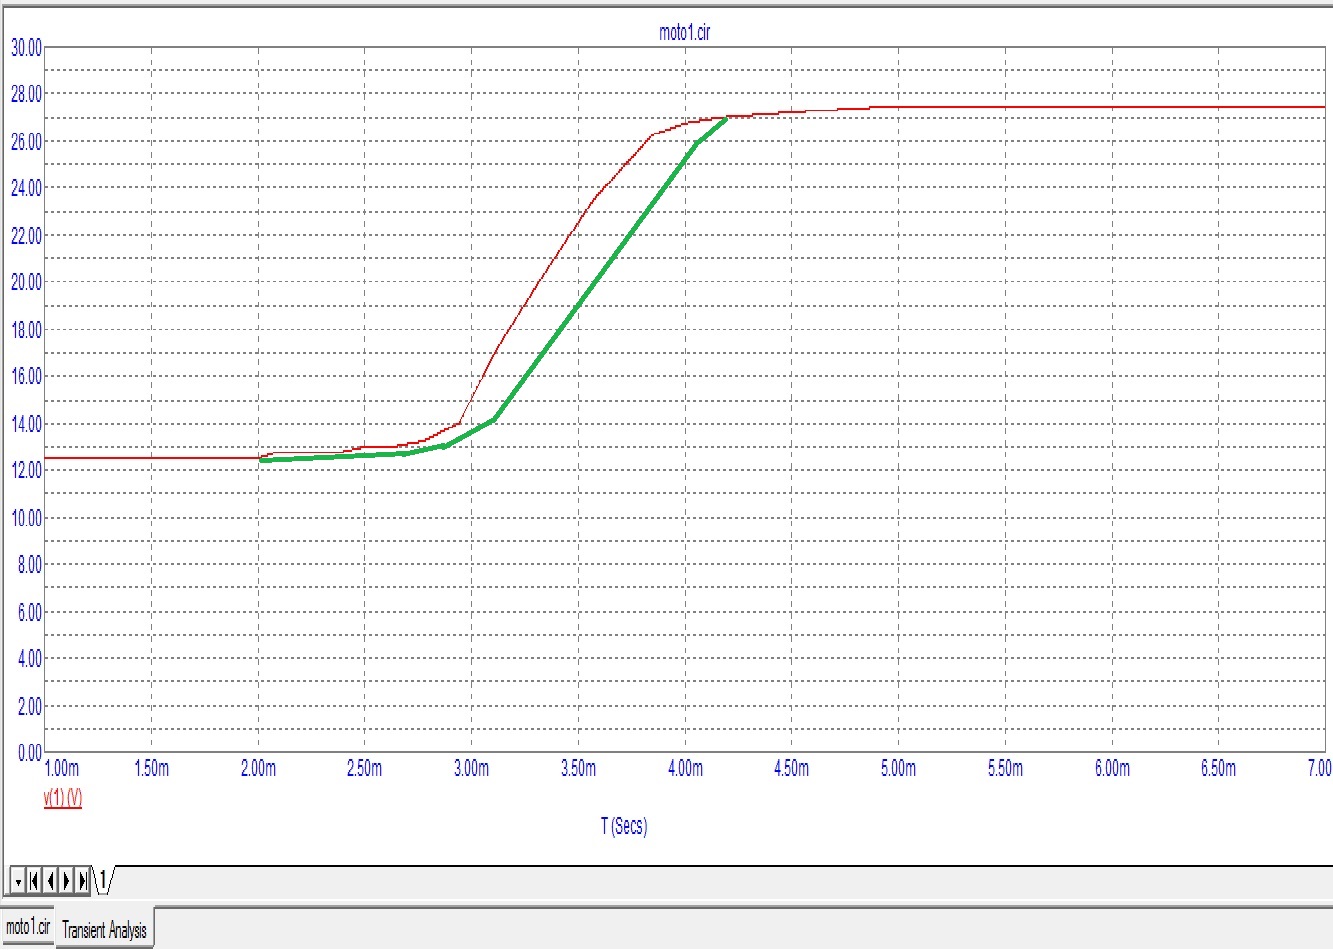Click the next page arrow button
This screenshot has height=950, width=1333.
(66, 881)
